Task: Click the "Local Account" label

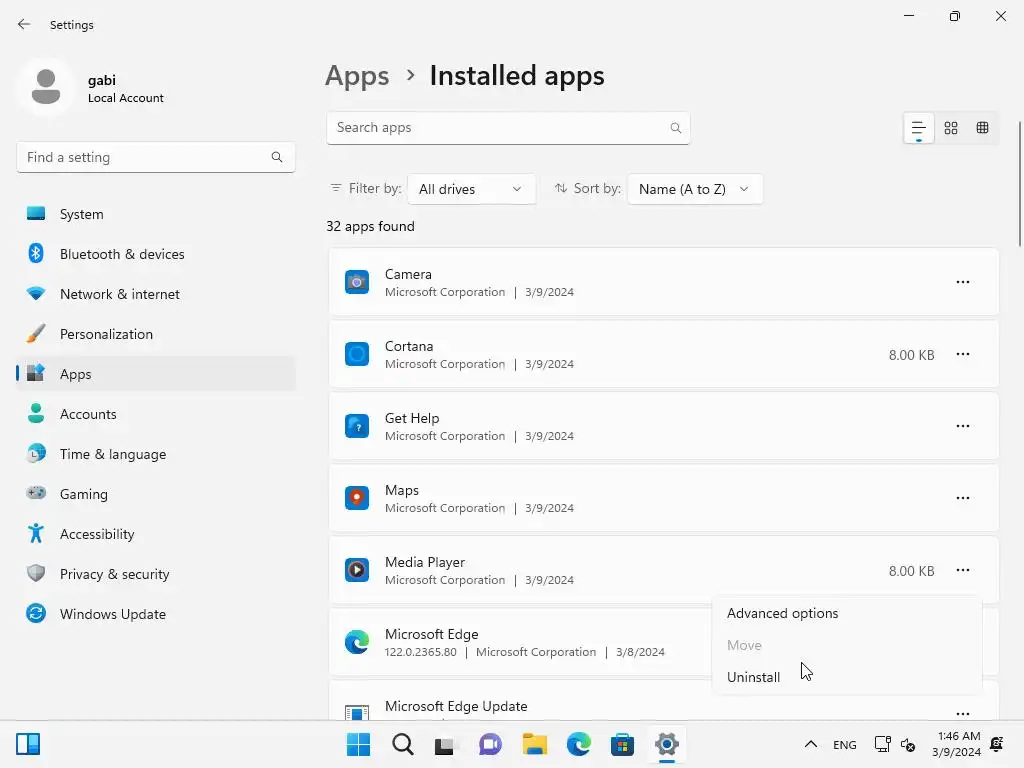Action: pos(126,98)
